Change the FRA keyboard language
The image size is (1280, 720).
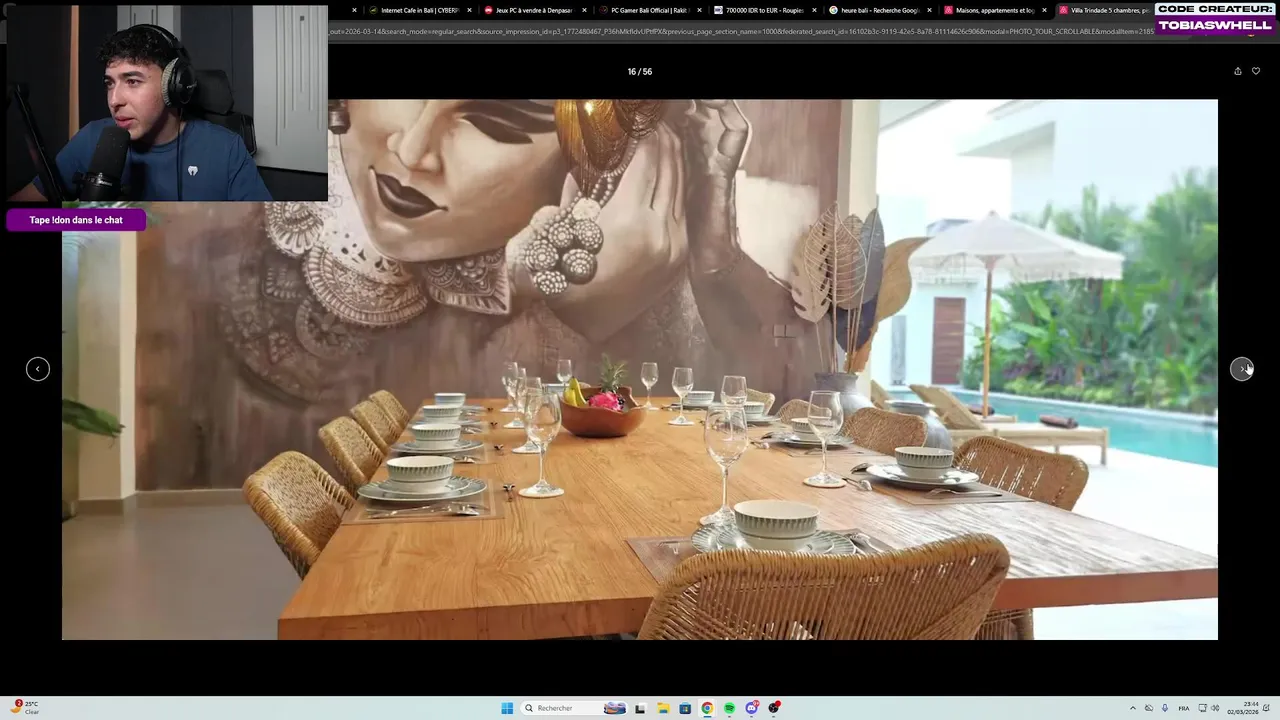(1184, 708)
